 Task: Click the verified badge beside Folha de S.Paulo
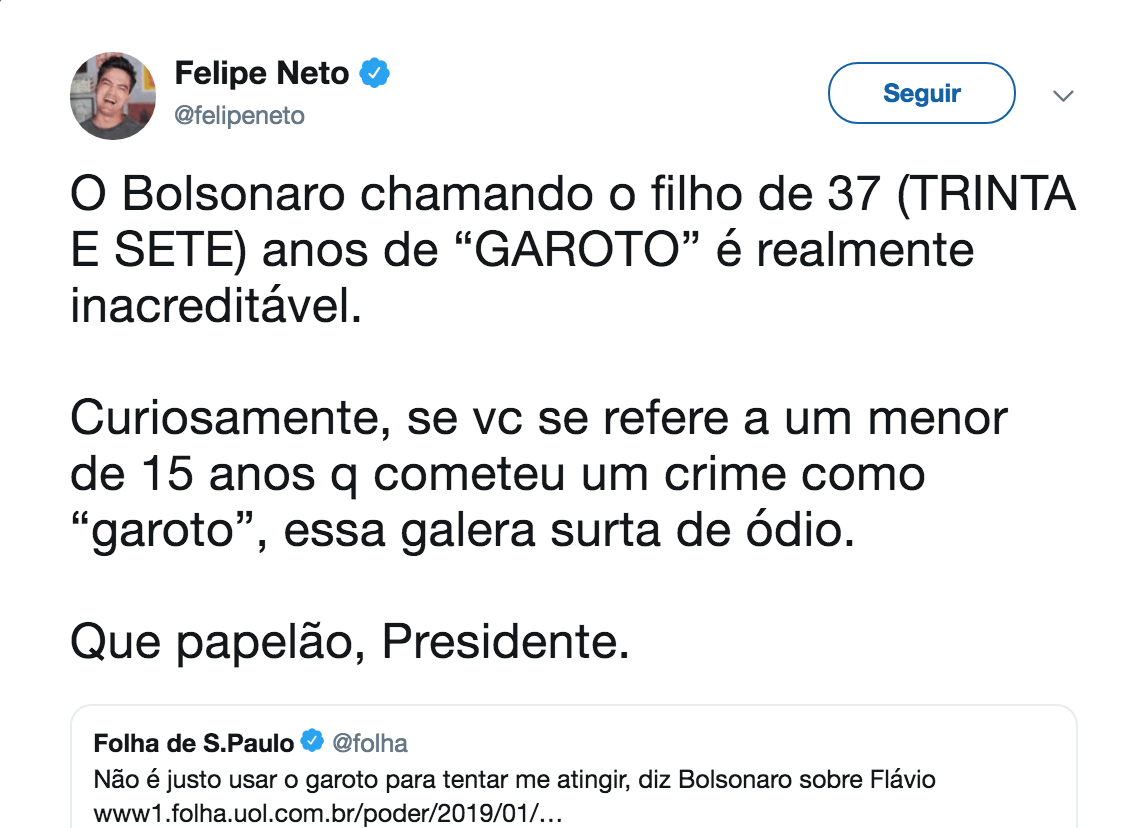coord(313,743)
